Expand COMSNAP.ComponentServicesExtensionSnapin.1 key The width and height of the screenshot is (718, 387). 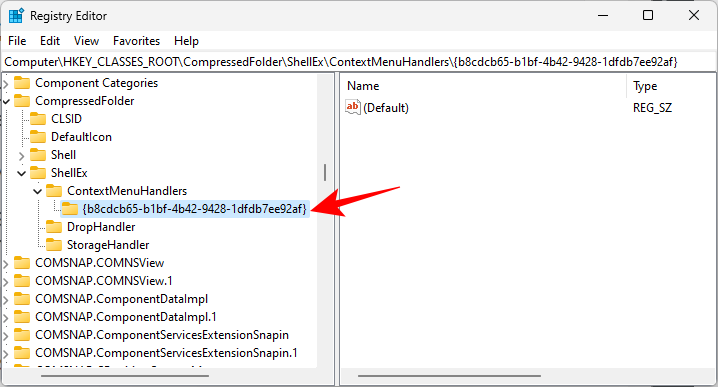pyautogui.click(x=6, y=354)
